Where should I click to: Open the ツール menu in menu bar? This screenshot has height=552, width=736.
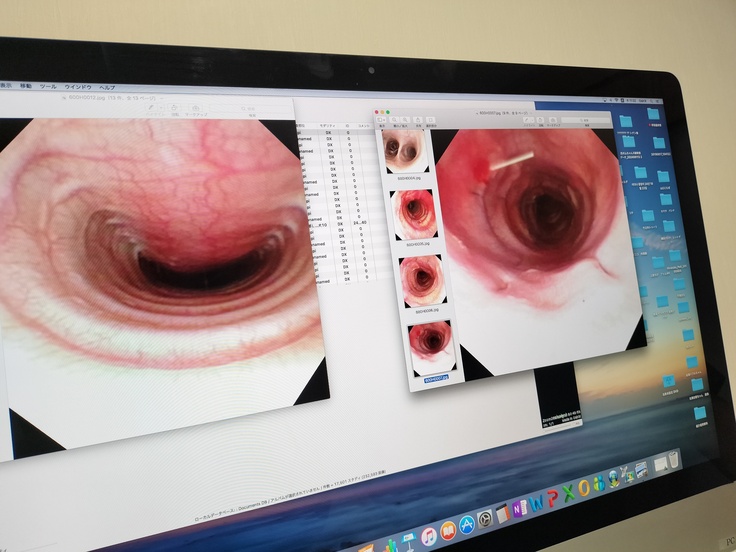[46, 87]
